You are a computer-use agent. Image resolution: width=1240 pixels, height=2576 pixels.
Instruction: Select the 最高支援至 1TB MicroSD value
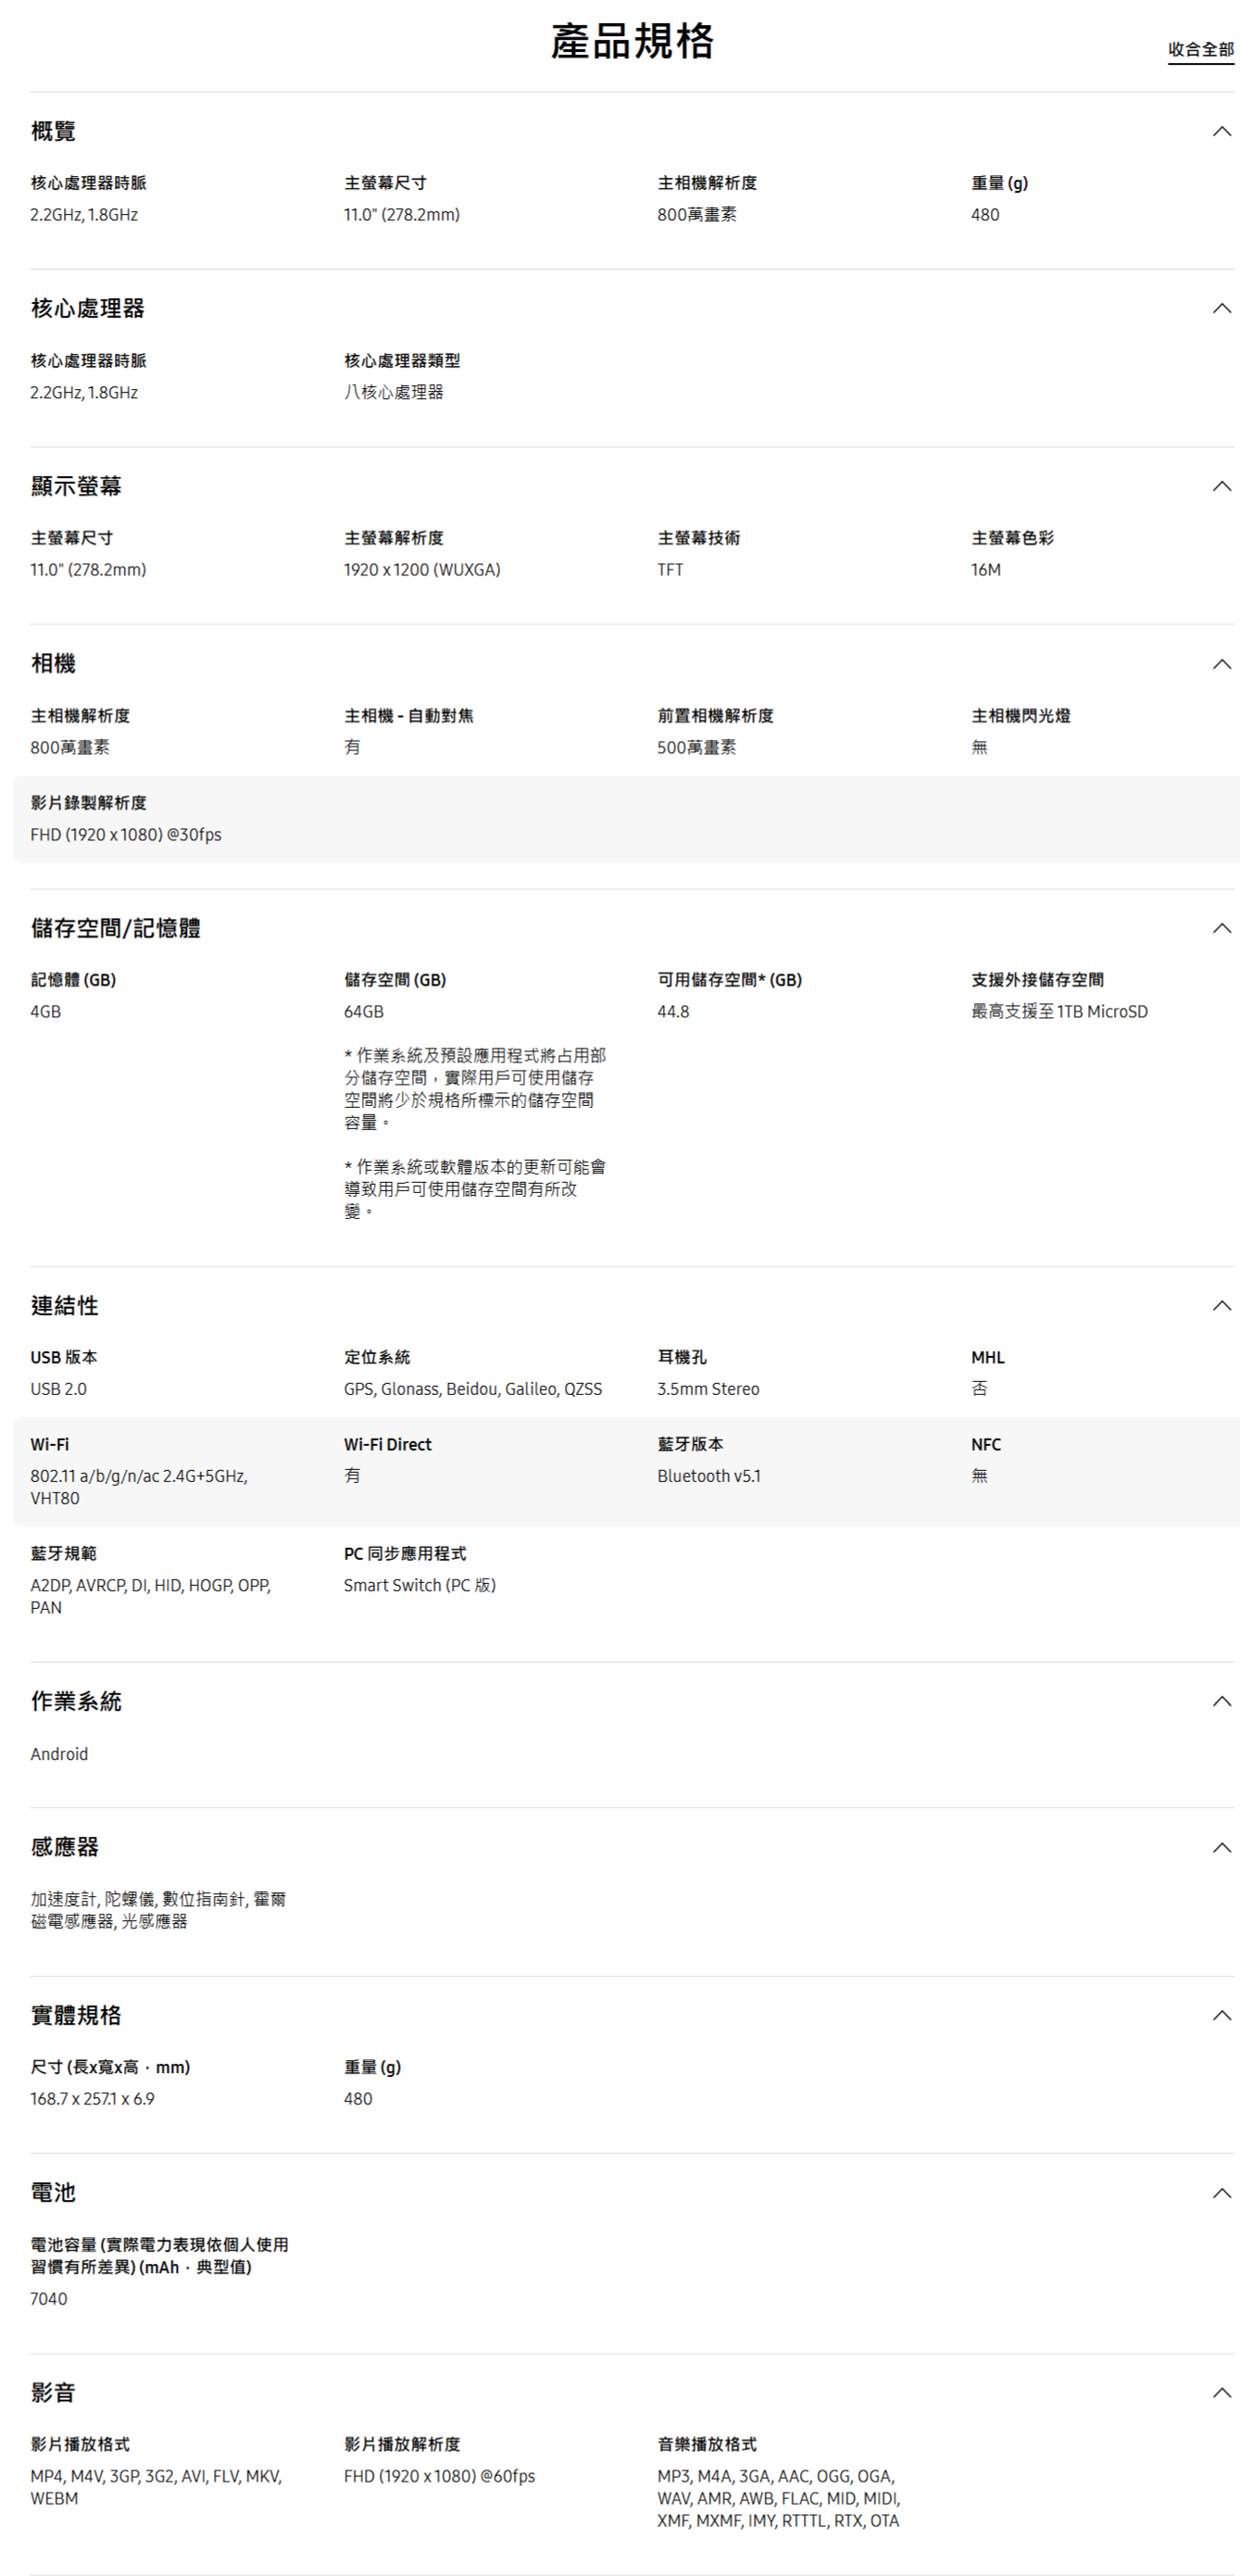point(1059,1012)
